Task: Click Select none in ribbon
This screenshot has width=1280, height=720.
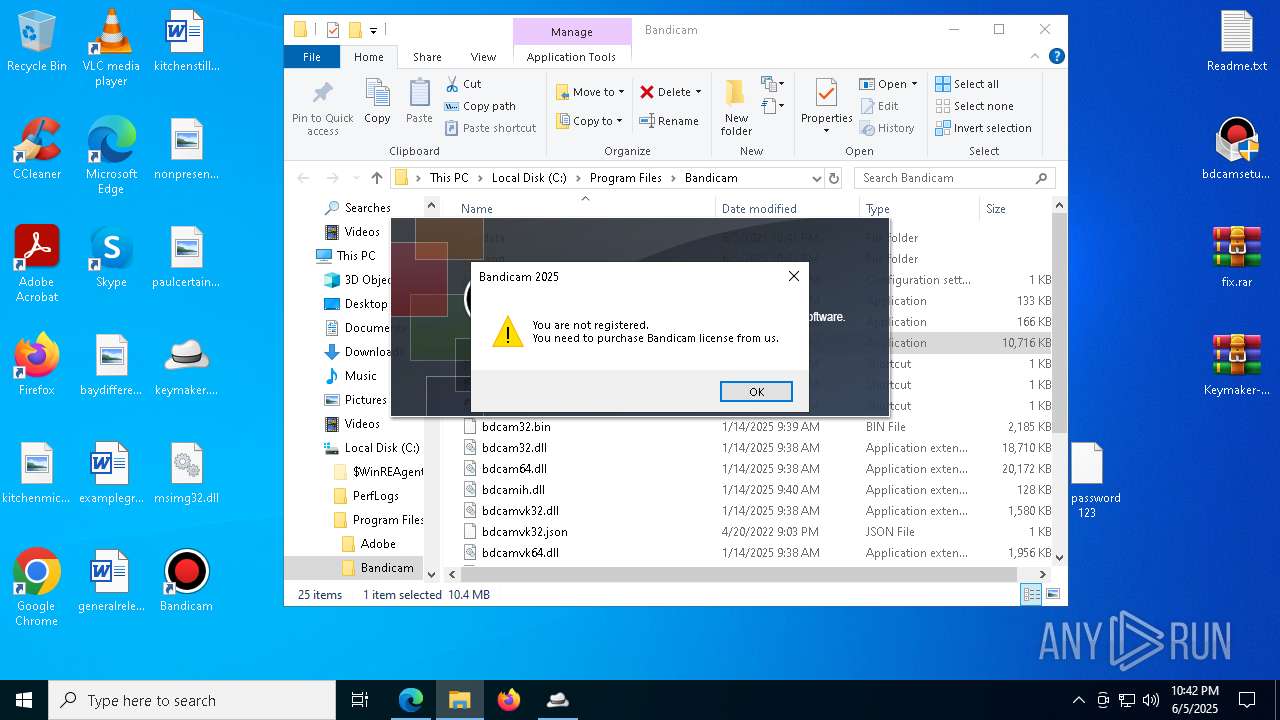Action: (x=974, y=106)
